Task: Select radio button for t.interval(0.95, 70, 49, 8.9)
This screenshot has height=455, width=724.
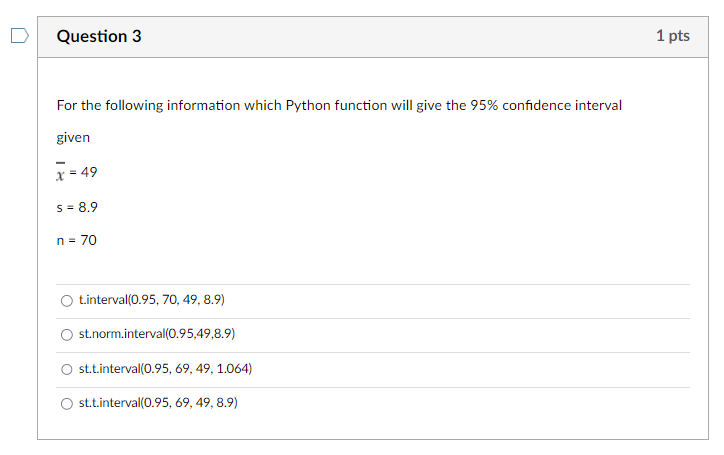Action: click(x=67, y=299)
